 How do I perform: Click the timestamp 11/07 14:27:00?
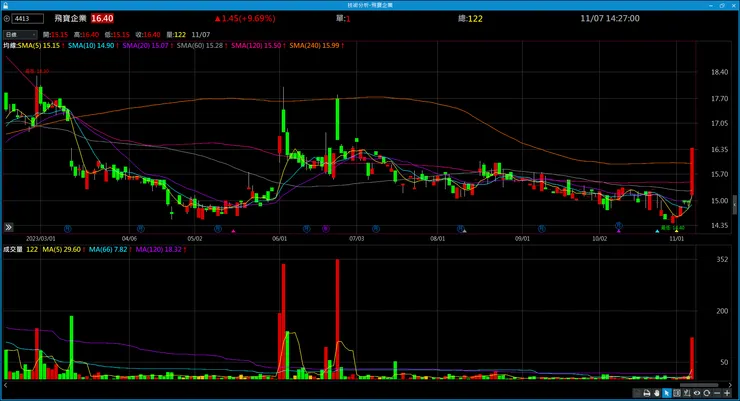pyautogui.click(x=610, y=18)
